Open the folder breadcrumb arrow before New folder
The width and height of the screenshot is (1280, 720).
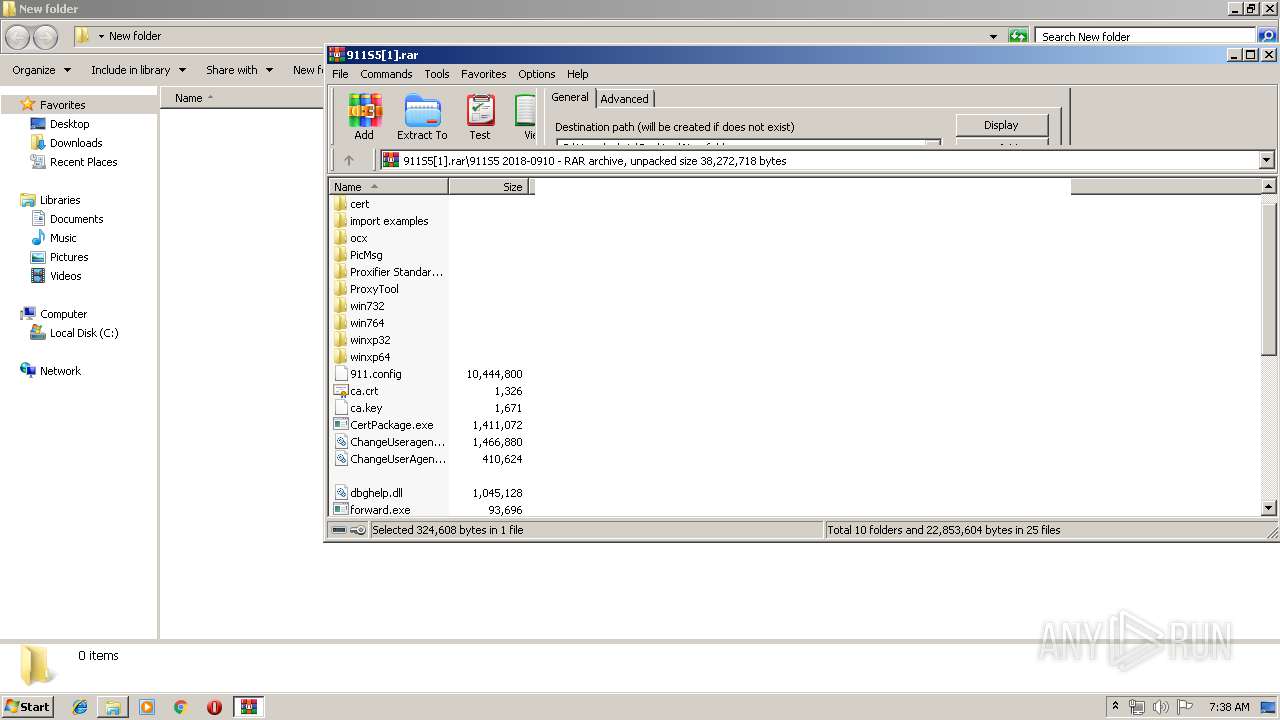coord(101,36)
